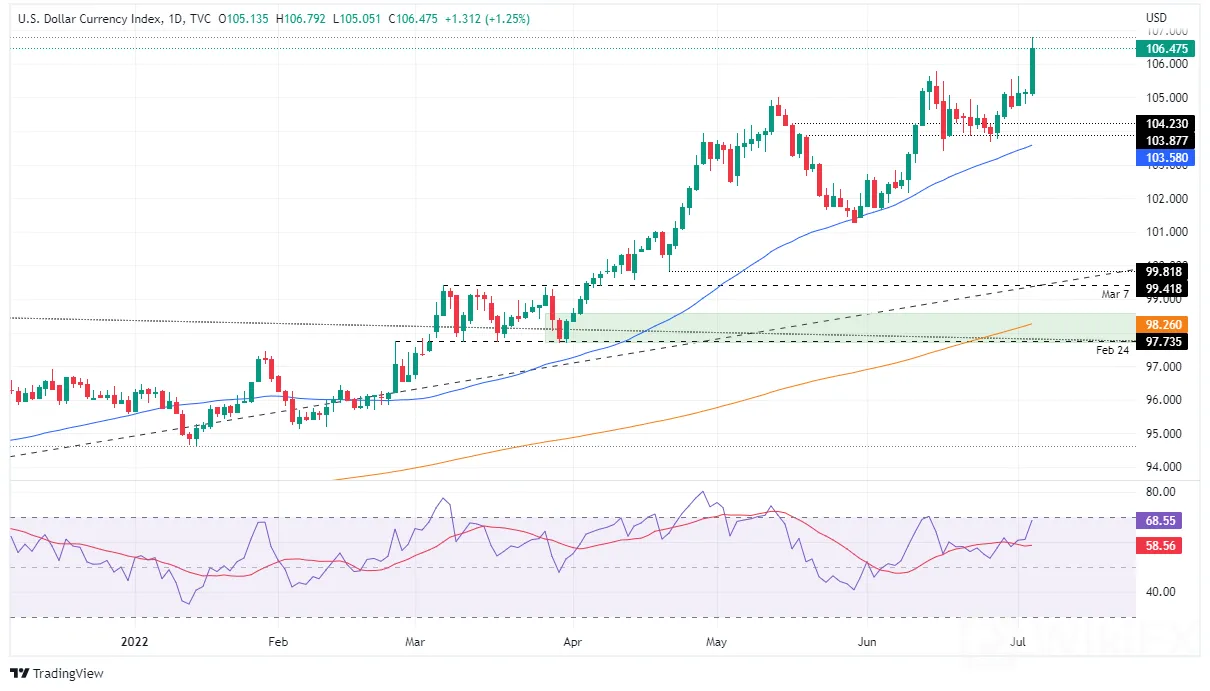The width and height of the screenshot is (1210, 691).
Task: Select the green 106.475 current price label
Action: (1166, 48)
